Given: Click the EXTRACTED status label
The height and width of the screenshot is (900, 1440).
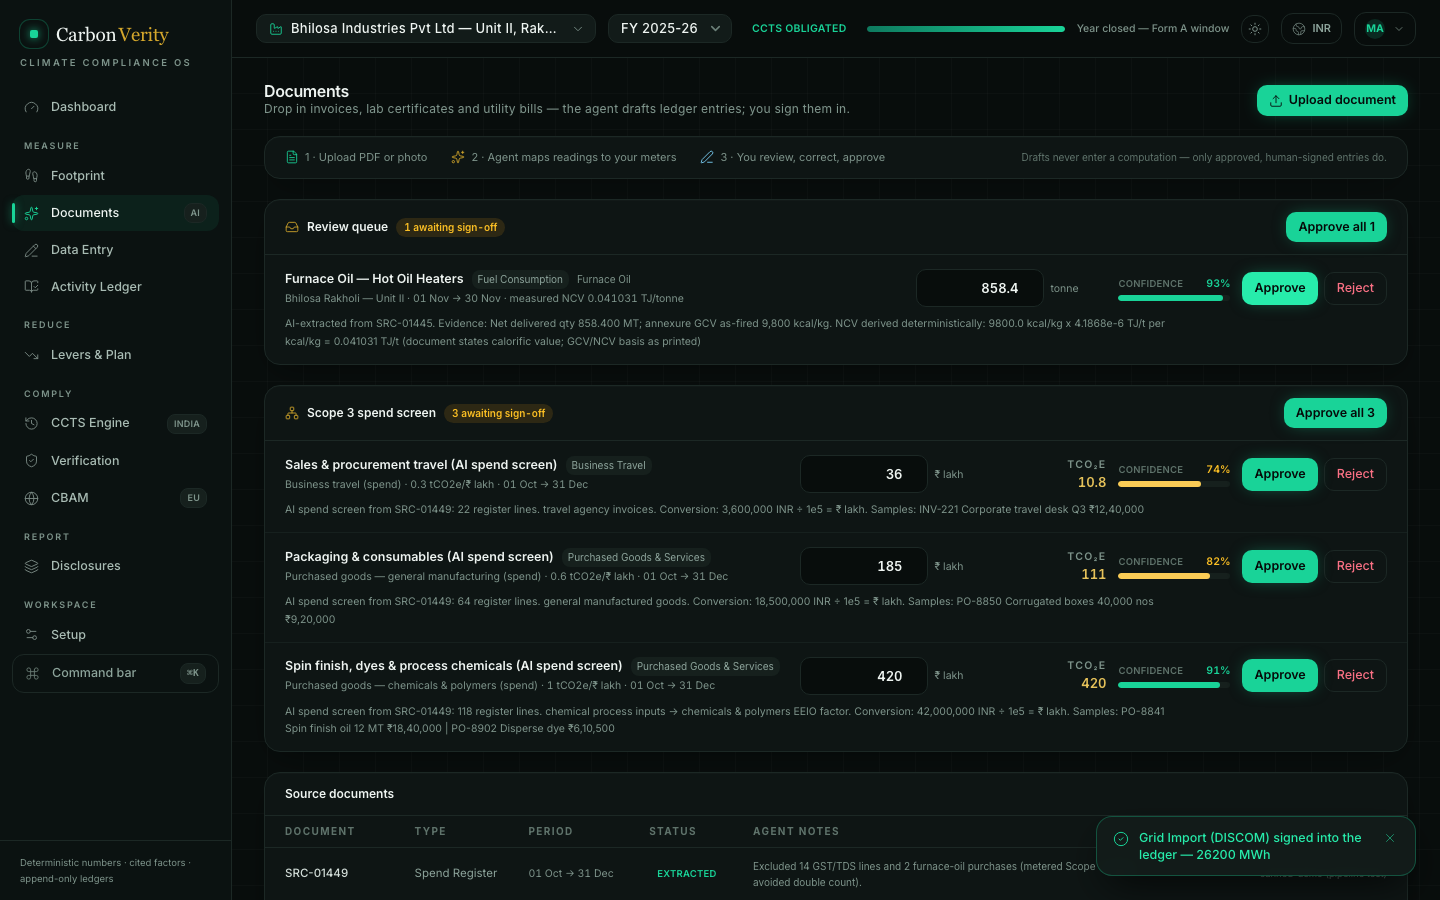Looking at the screenshot, I should 686,874.
